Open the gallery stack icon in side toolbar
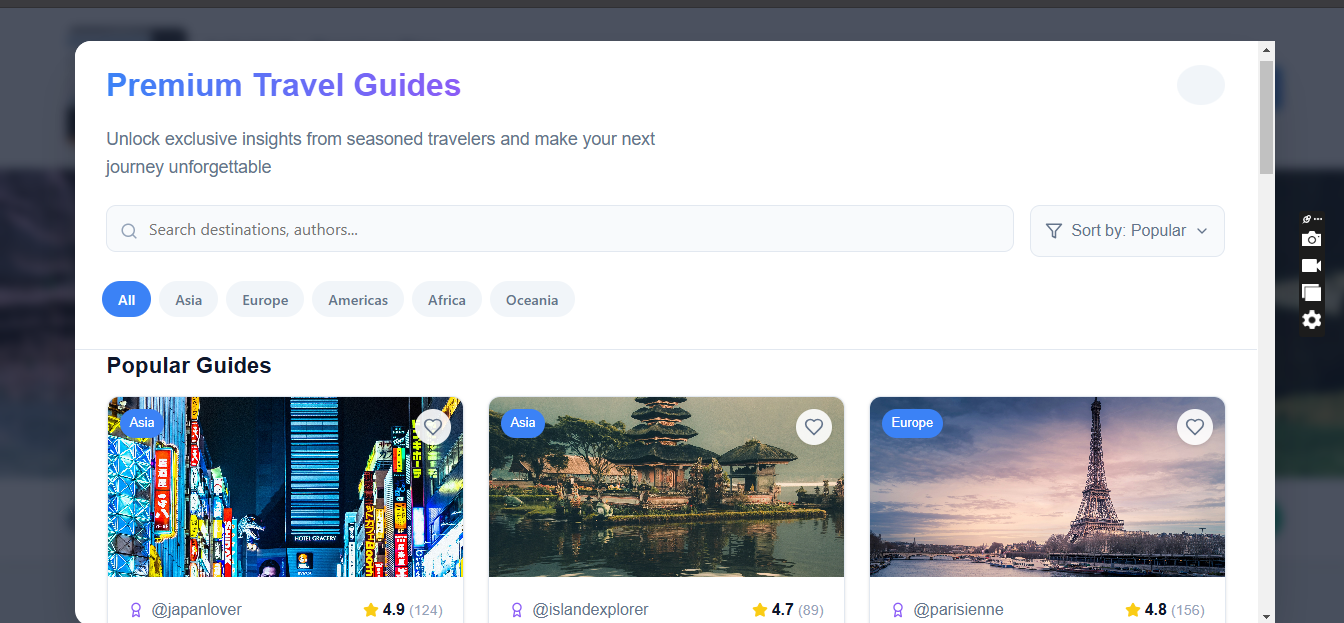 (x=1311, y=293)
